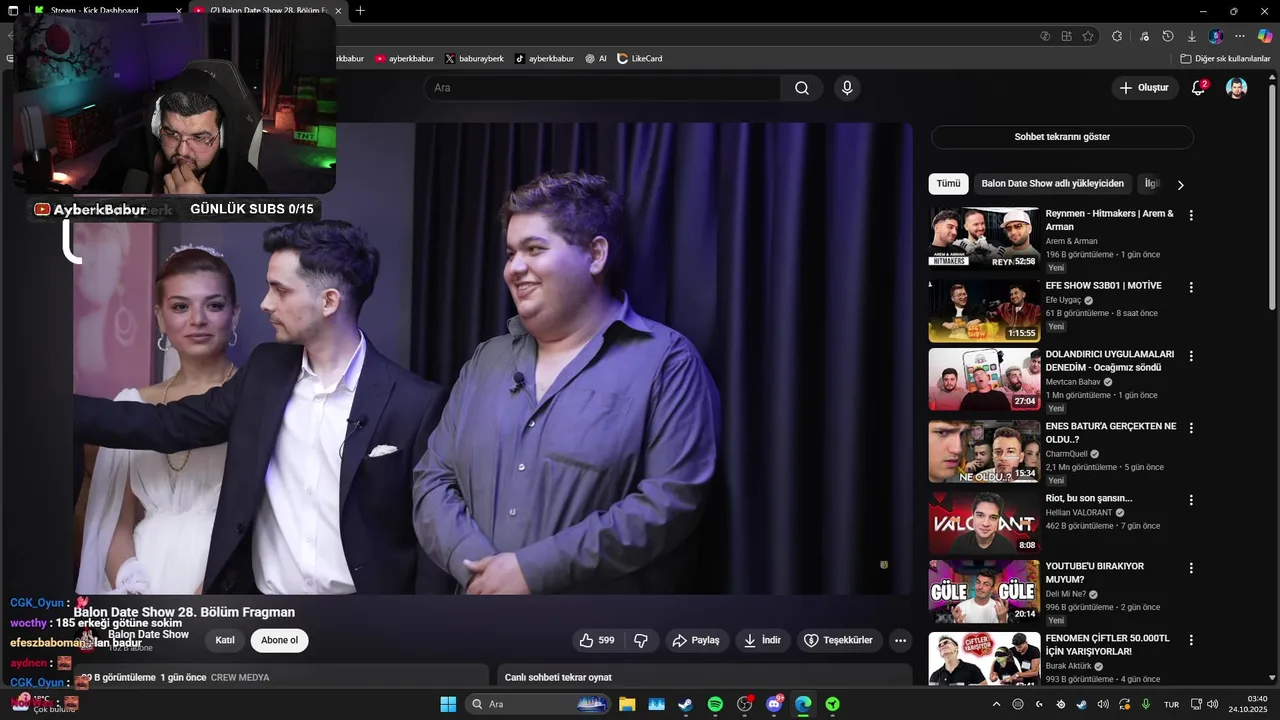Open Microsoft Edge taskbar icon
Screen dimensions: 1280x720
pos(803,704)
